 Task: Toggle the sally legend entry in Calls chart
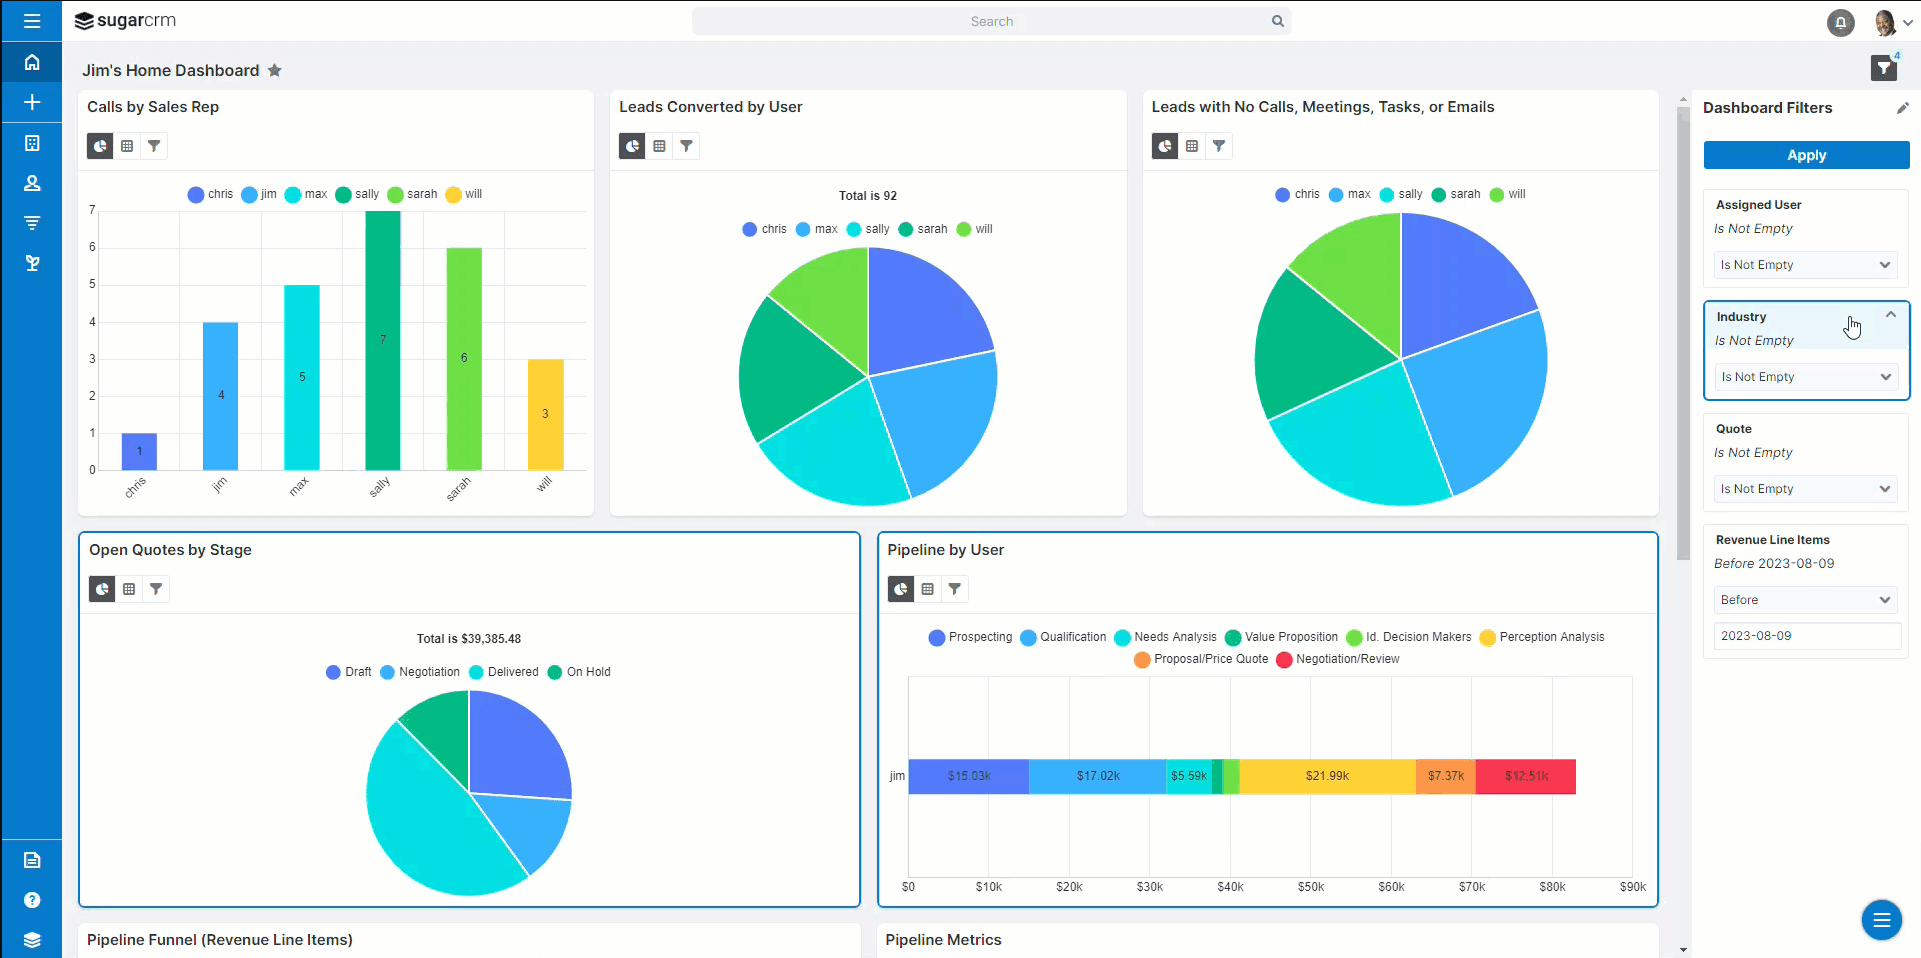coord(357,194)
